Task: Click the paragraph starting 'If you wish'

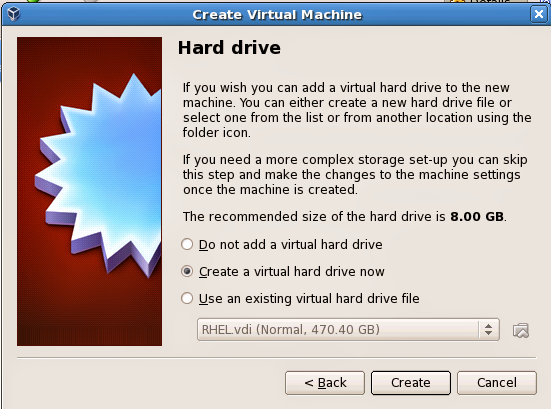Action: coord(357,110)
